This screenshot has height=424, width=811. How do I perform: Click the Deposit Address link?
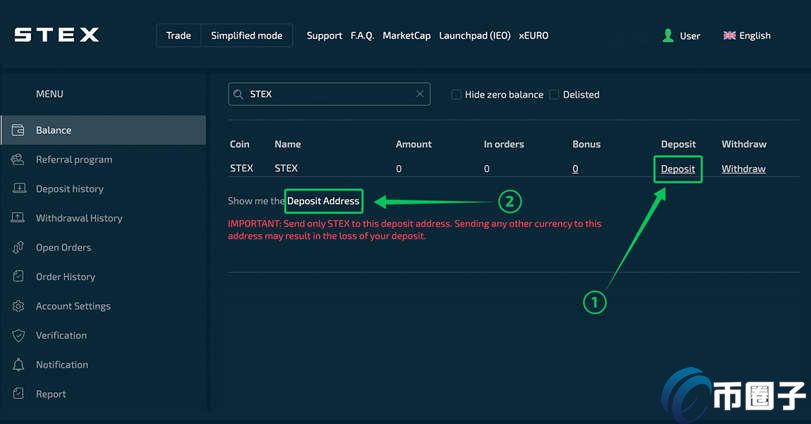click(323, 201)
